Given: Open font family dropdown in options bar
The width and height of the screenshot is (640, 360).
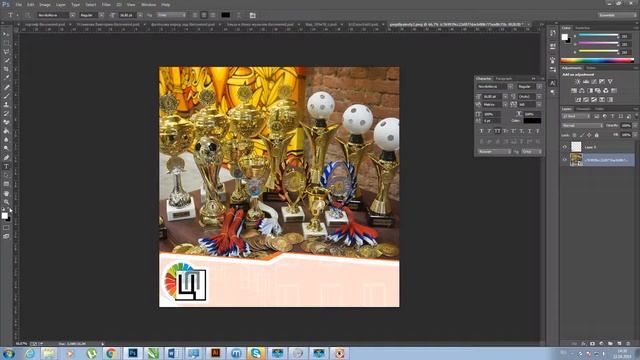Looking at the screenshot, I should click(x=72, y=15).
